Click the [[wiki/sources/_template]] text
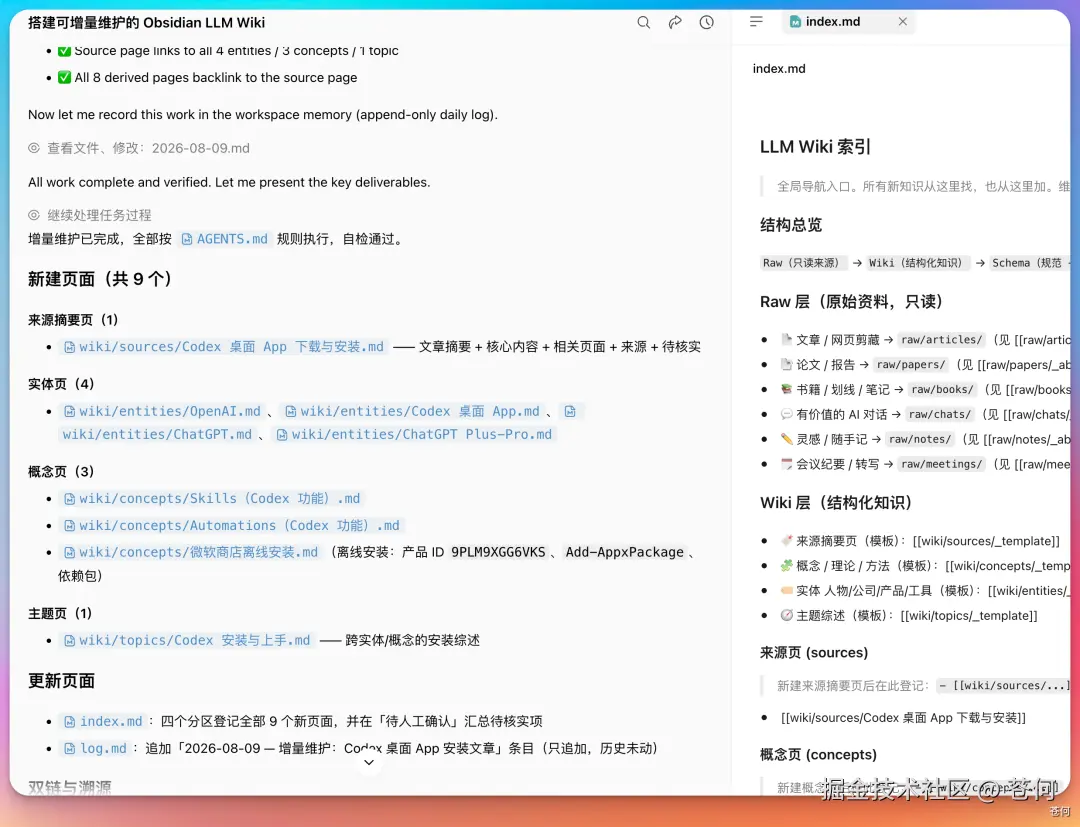Image resolution: width=1080 pixels, height=827 pixels. [986, 541]
